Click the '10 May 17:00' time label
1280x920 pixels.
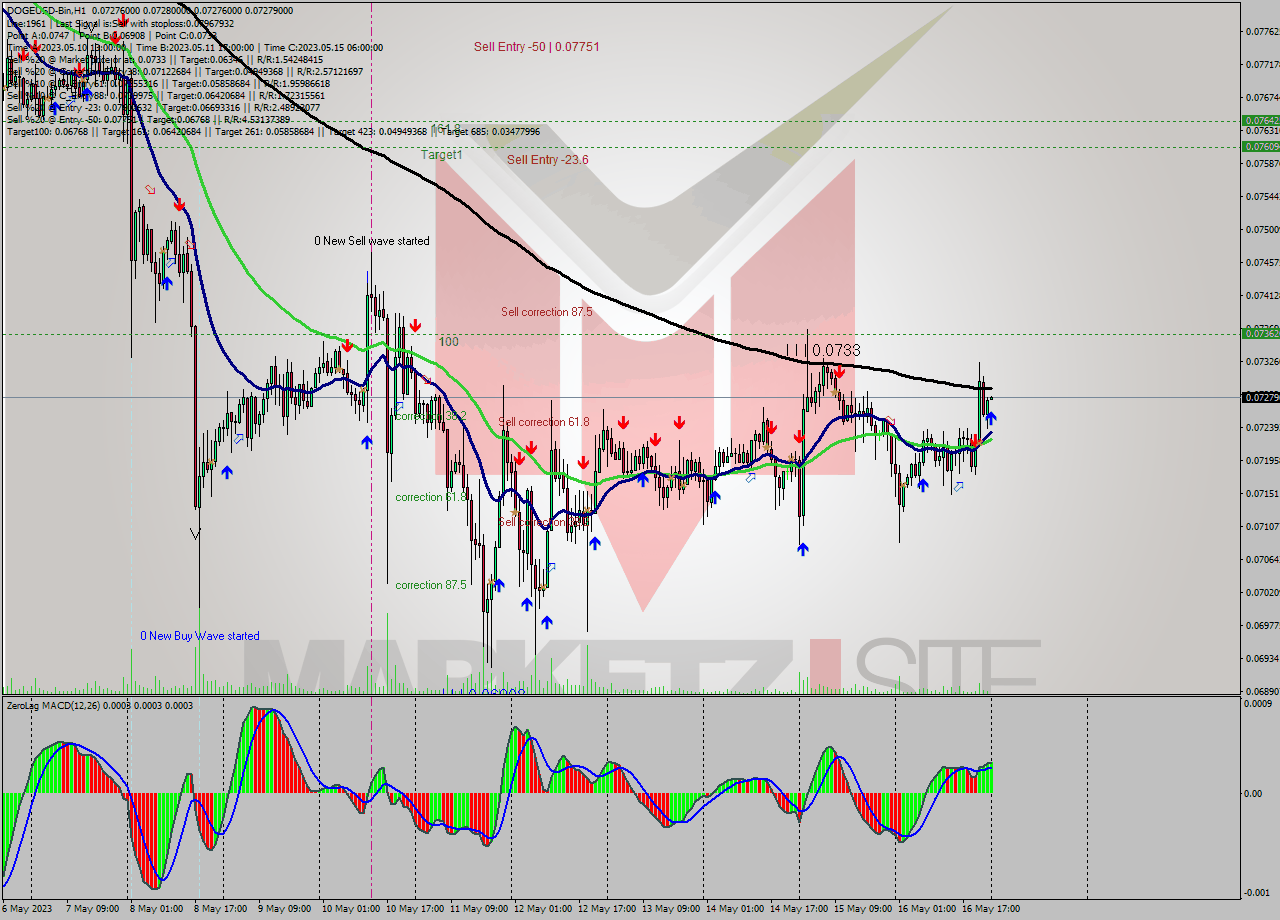click(416, 909)
